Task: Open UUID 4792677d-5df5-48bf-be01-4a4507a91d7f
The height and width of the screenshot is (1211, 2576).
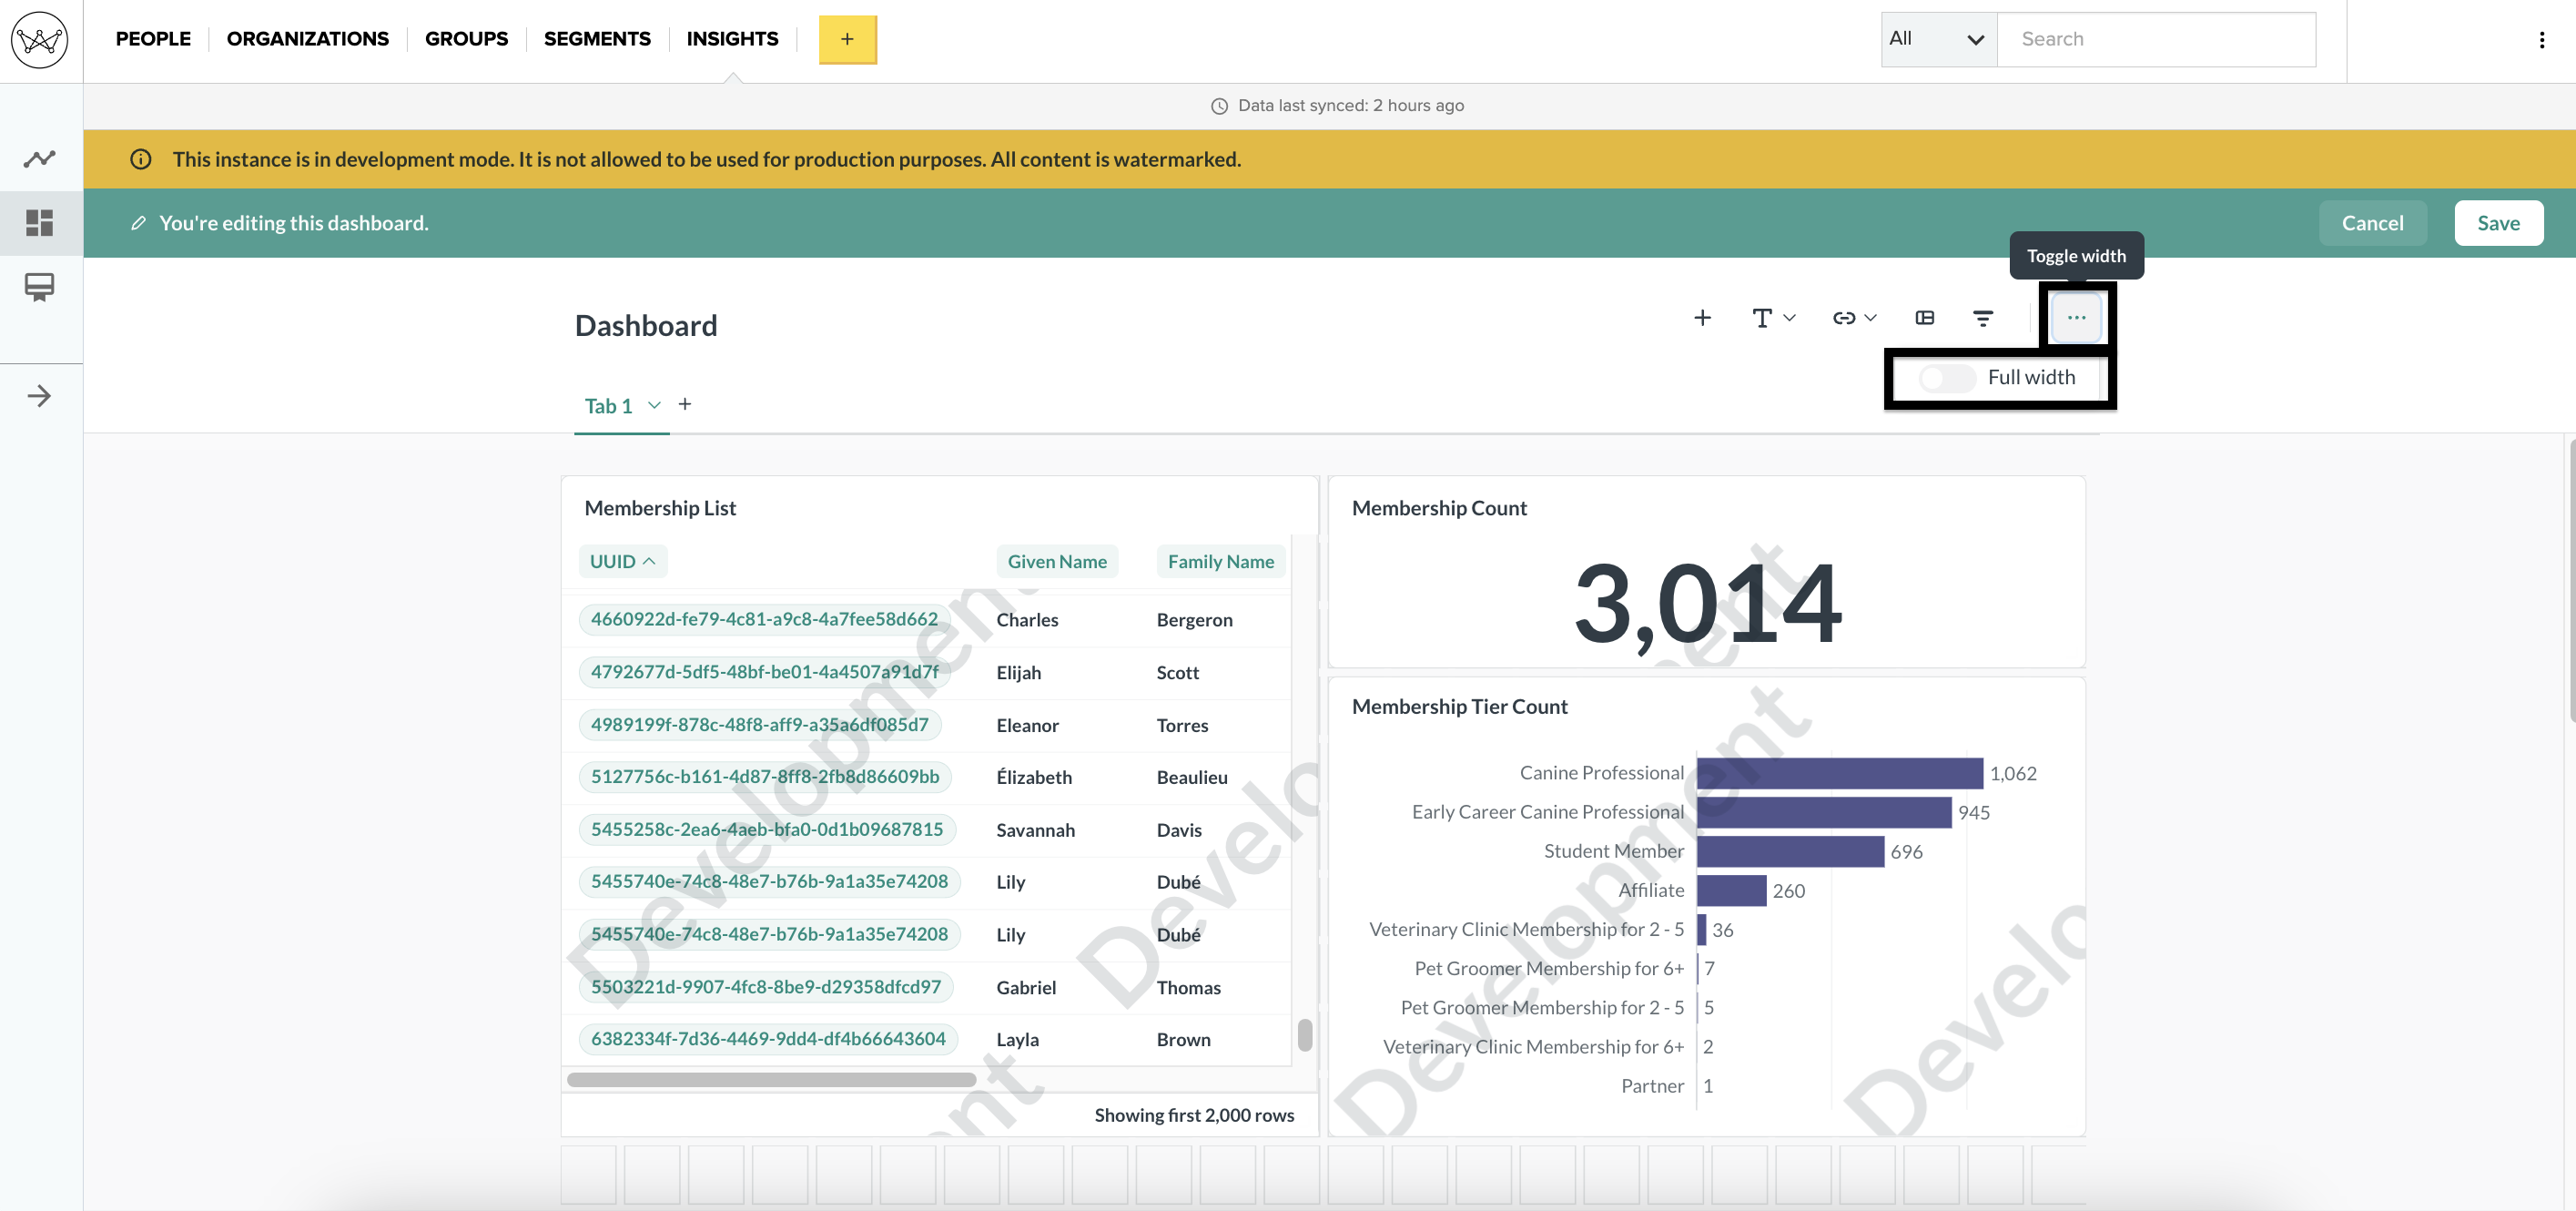Action: point(764,672)
